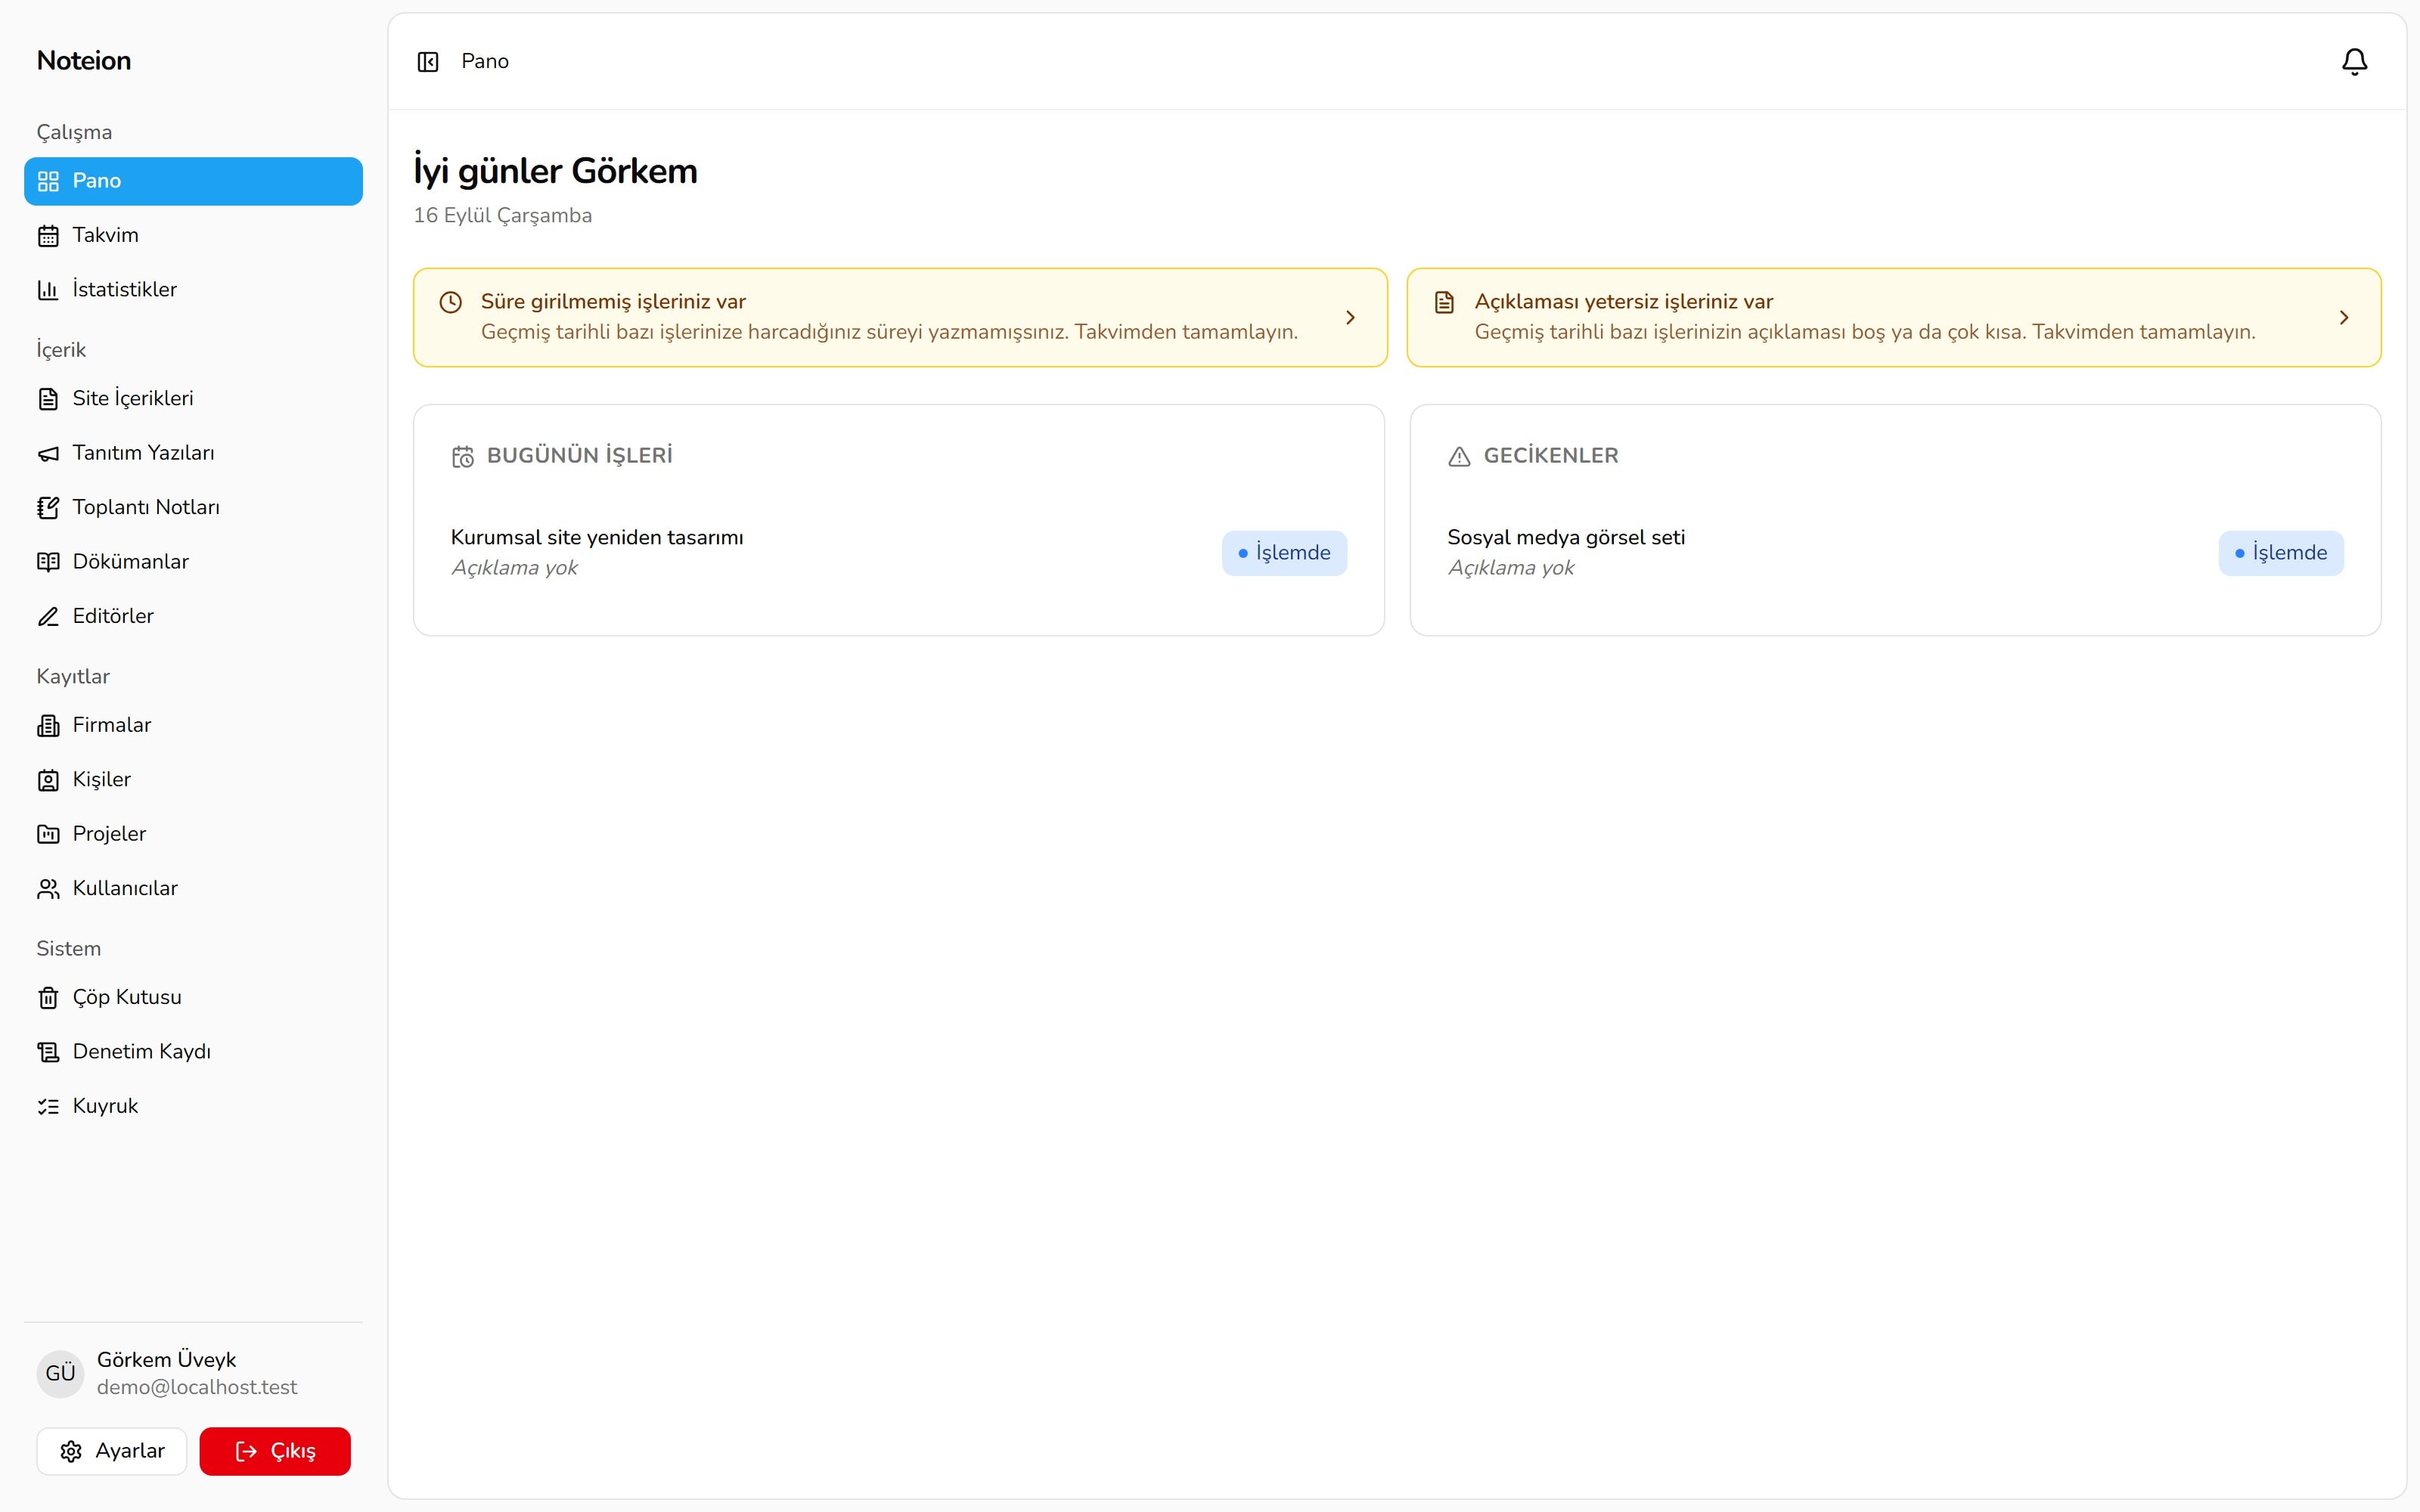Click the Pano breadcrumb title in header
Viewport: 2420px width, 1512px height.
point(485,62)
